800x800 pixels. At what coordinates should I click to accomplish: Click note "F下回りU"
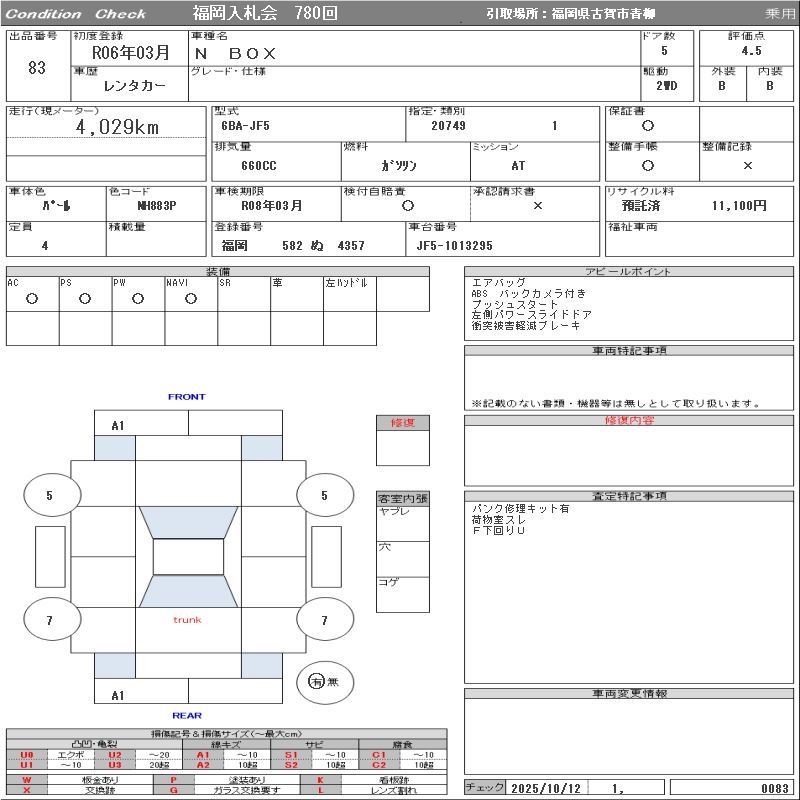click(x=498, y=530)
